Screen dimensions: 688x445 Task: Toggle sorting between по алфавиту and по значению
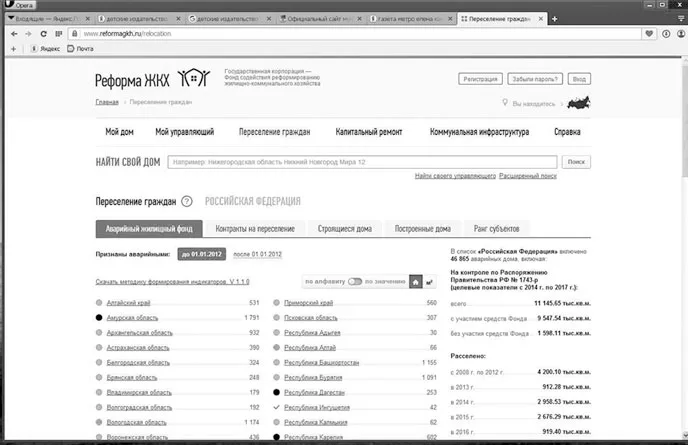pos(355,281)
